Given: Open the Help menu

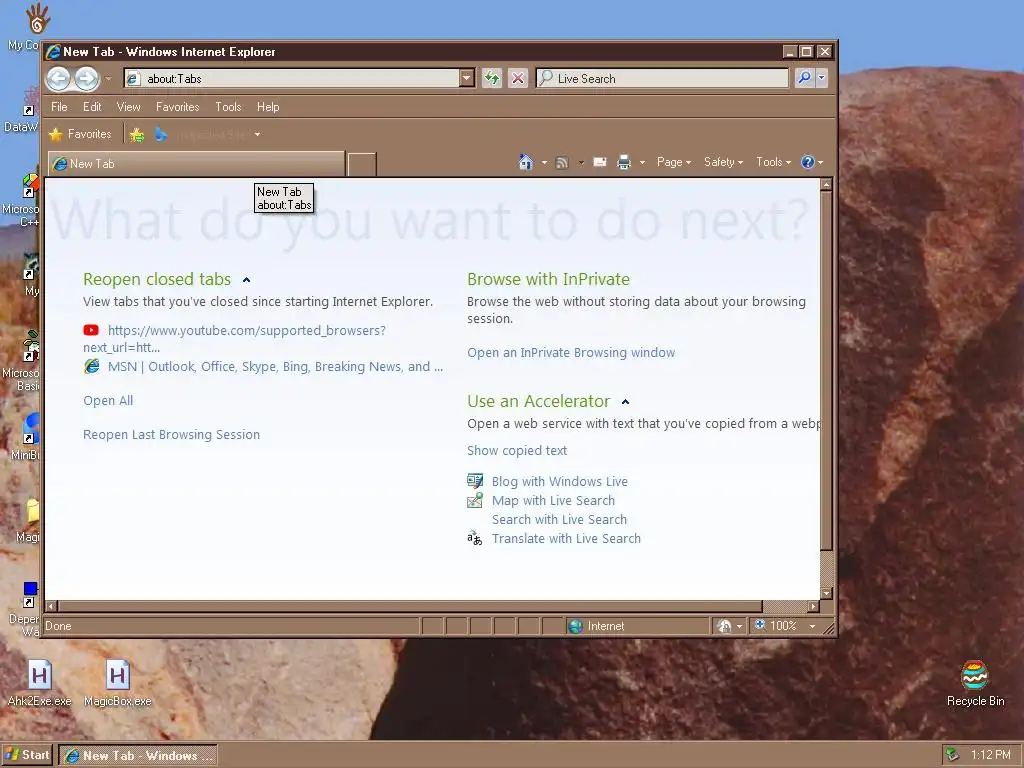Looking at the screenshot, I should click(268, 106).
